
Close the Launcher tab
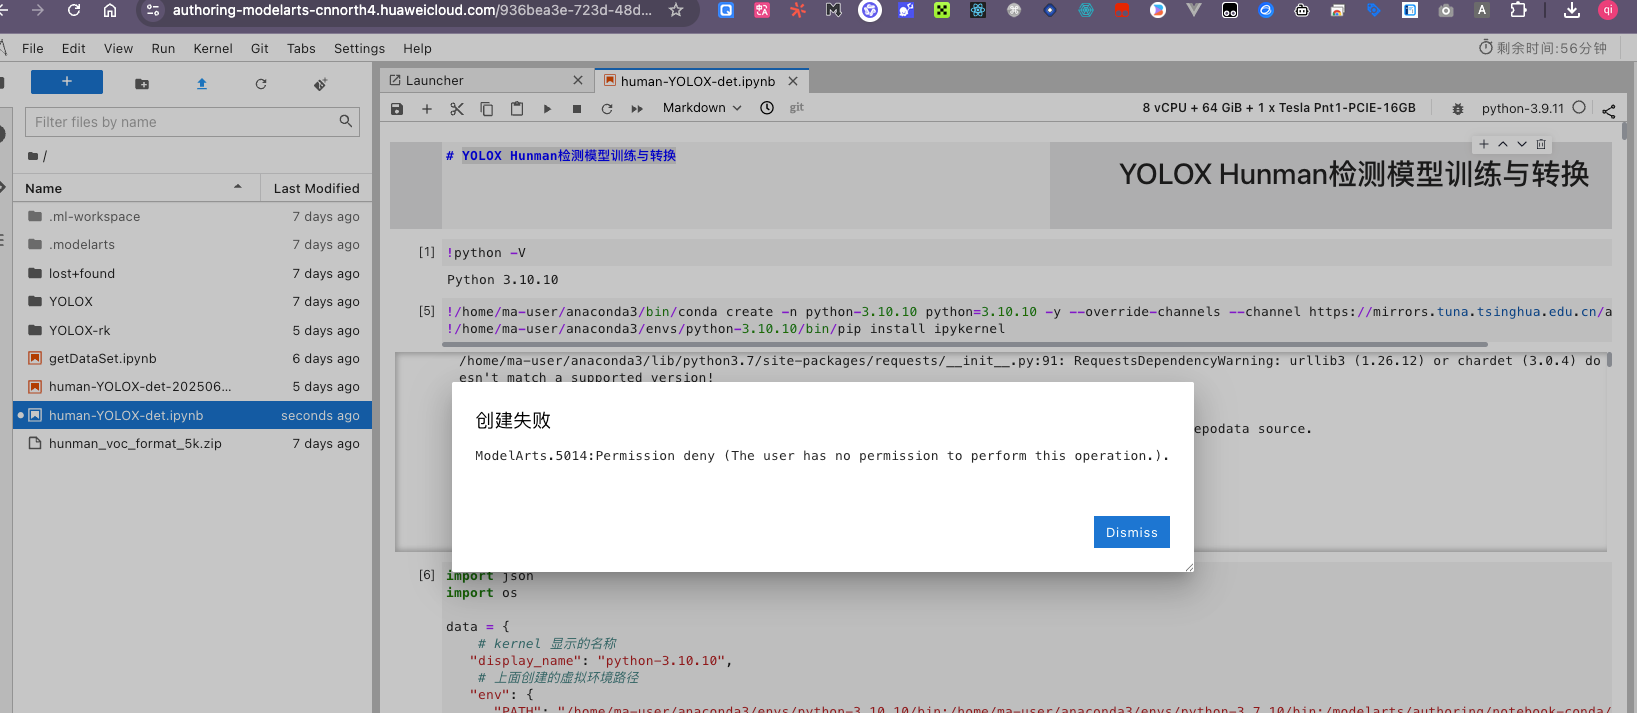578,80
